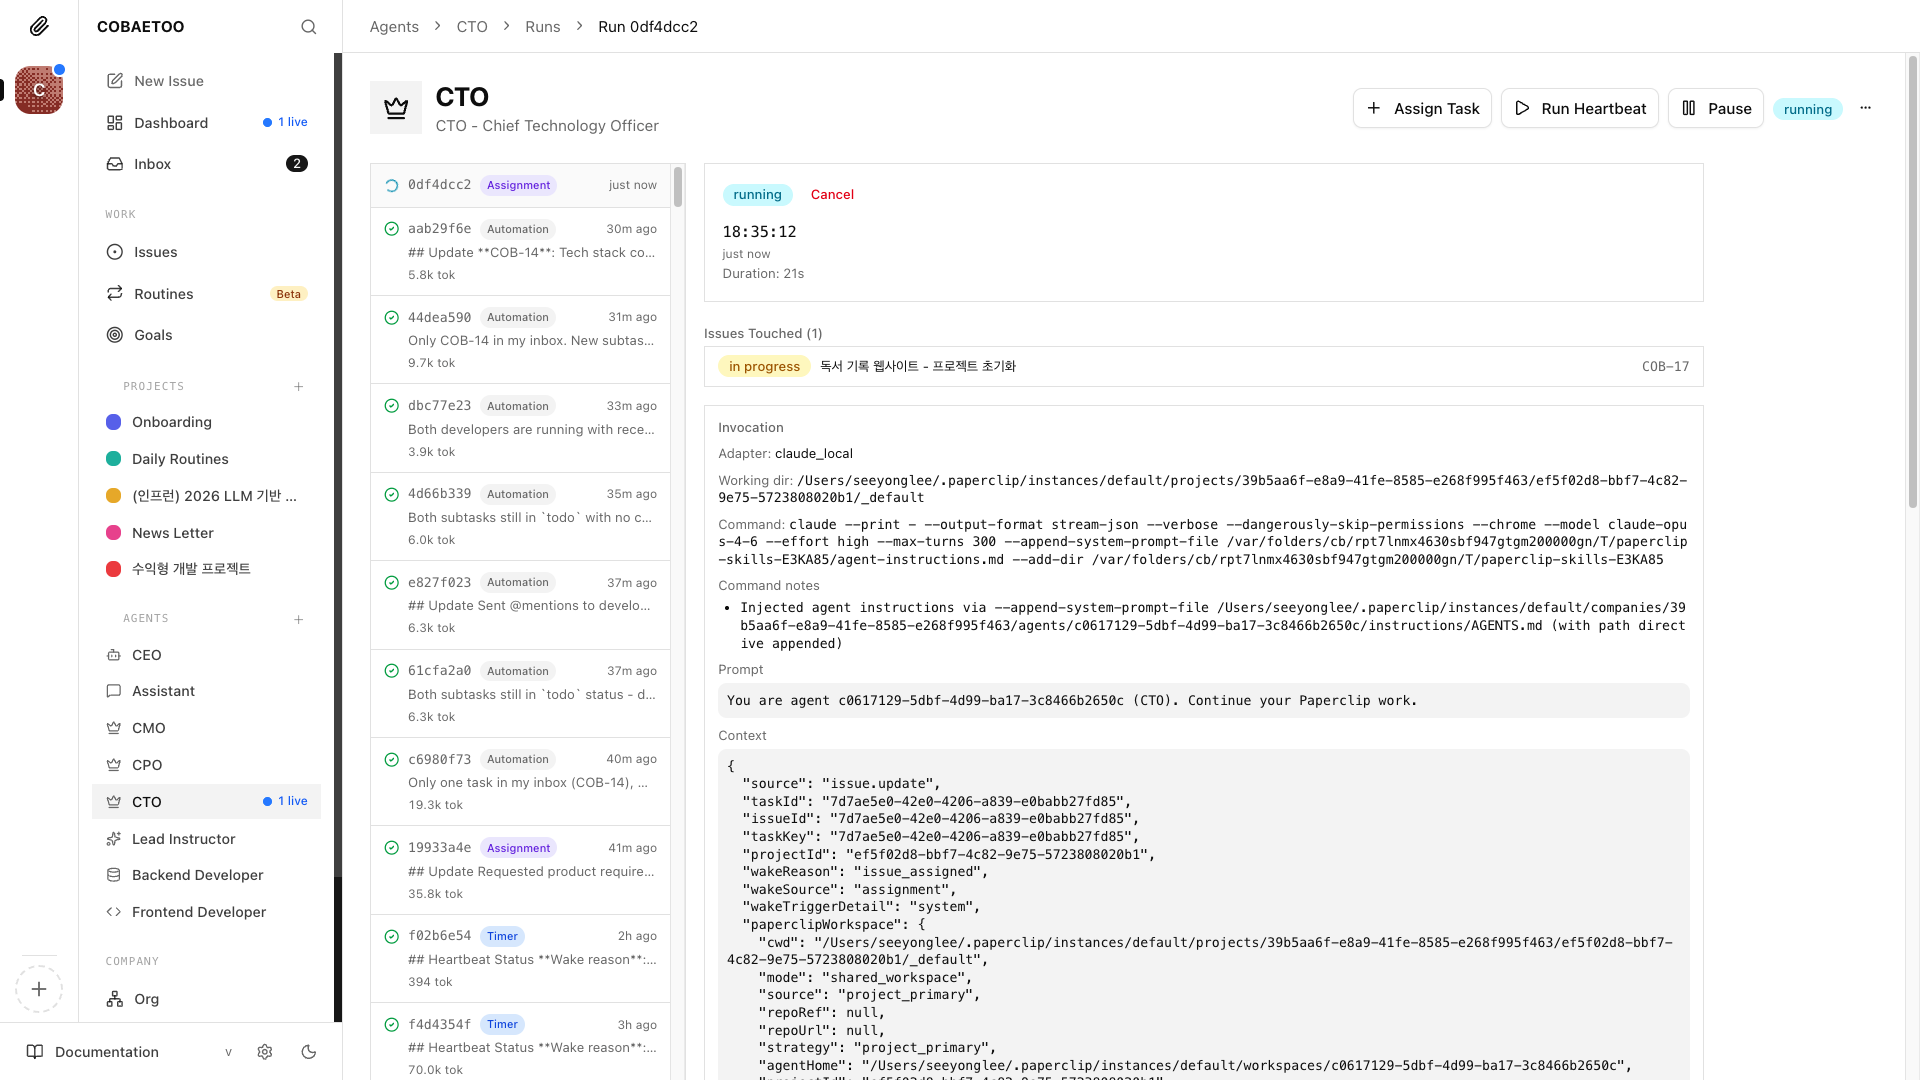1920x1080 pixels.
Task: Select the Daily Routines project color dot
Action: [x=114, y=459]
